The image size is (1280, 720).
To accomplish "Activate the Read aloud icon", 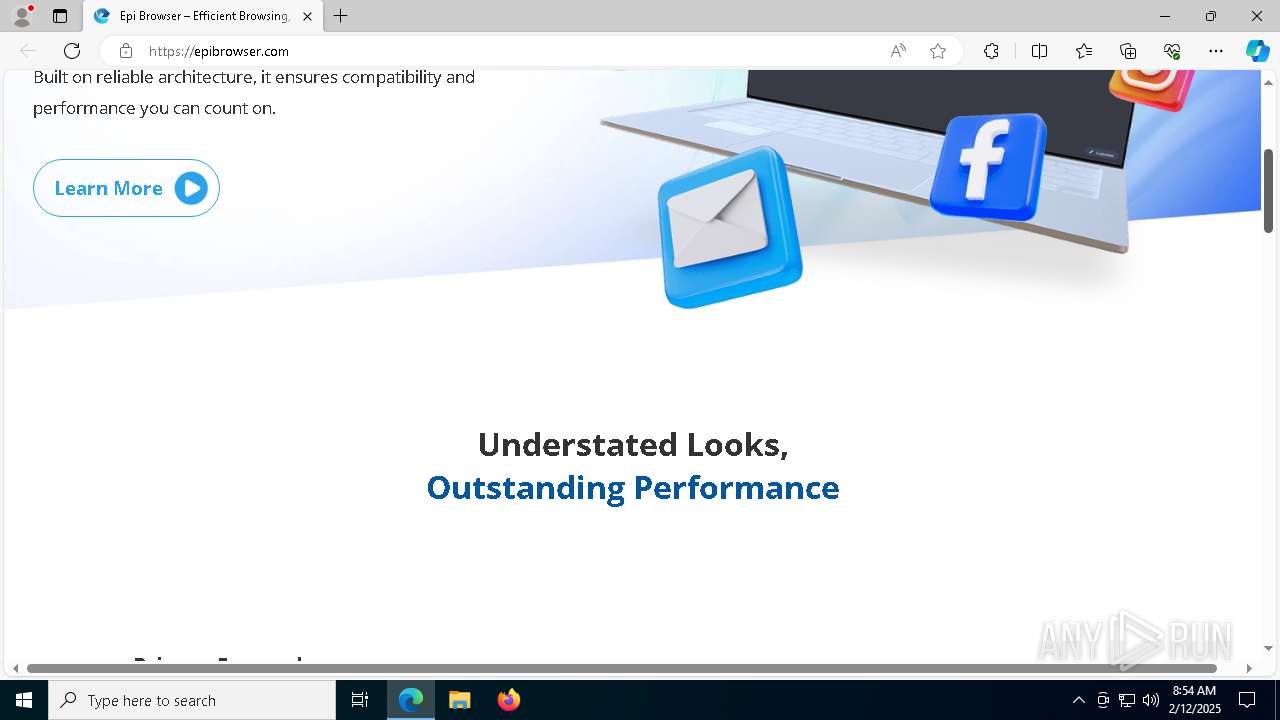I will point(898,51).
